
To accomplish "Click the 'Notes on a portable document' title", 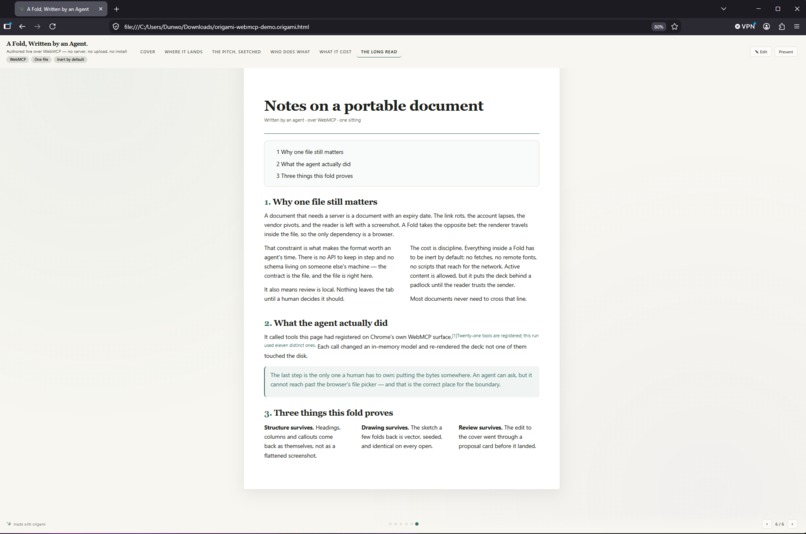I will click(374, 106).
